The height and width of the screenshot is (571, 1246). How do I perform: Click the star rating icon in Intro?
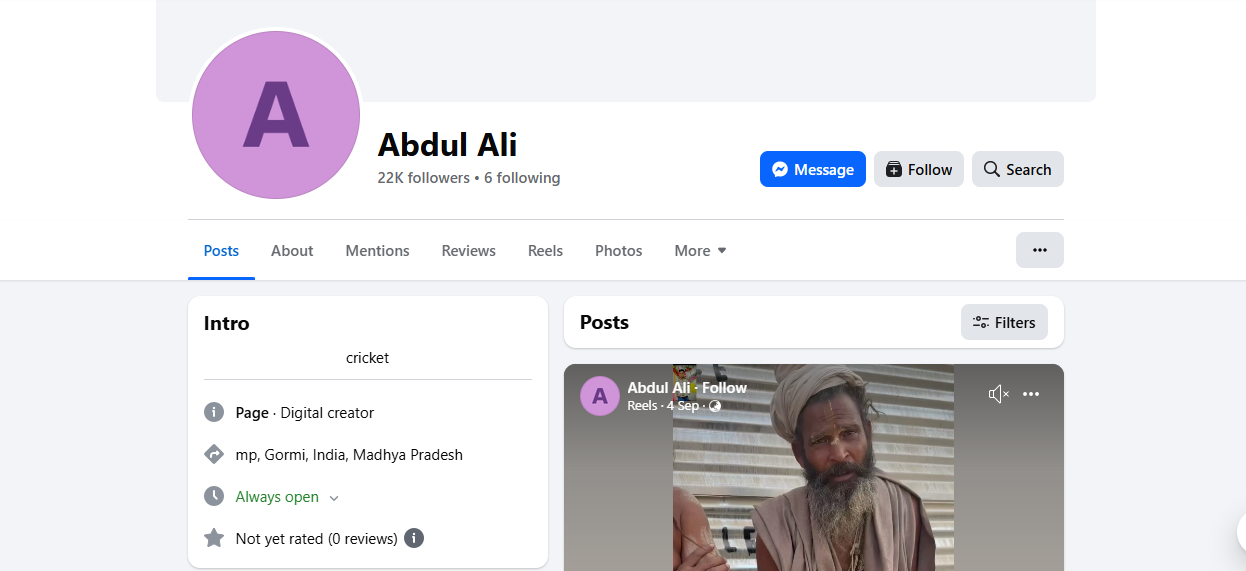click(214, 538)
